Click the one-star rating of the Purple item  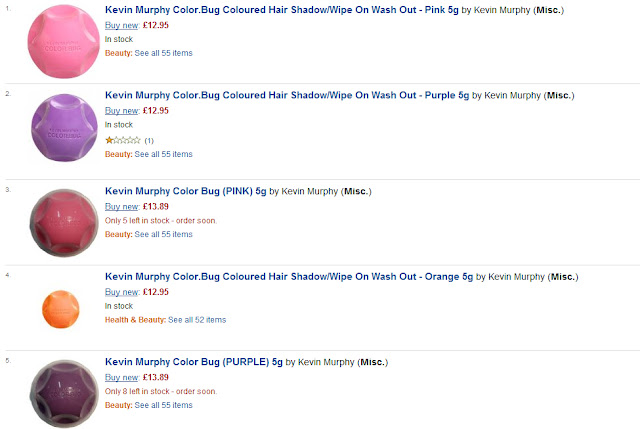[123, 140]
